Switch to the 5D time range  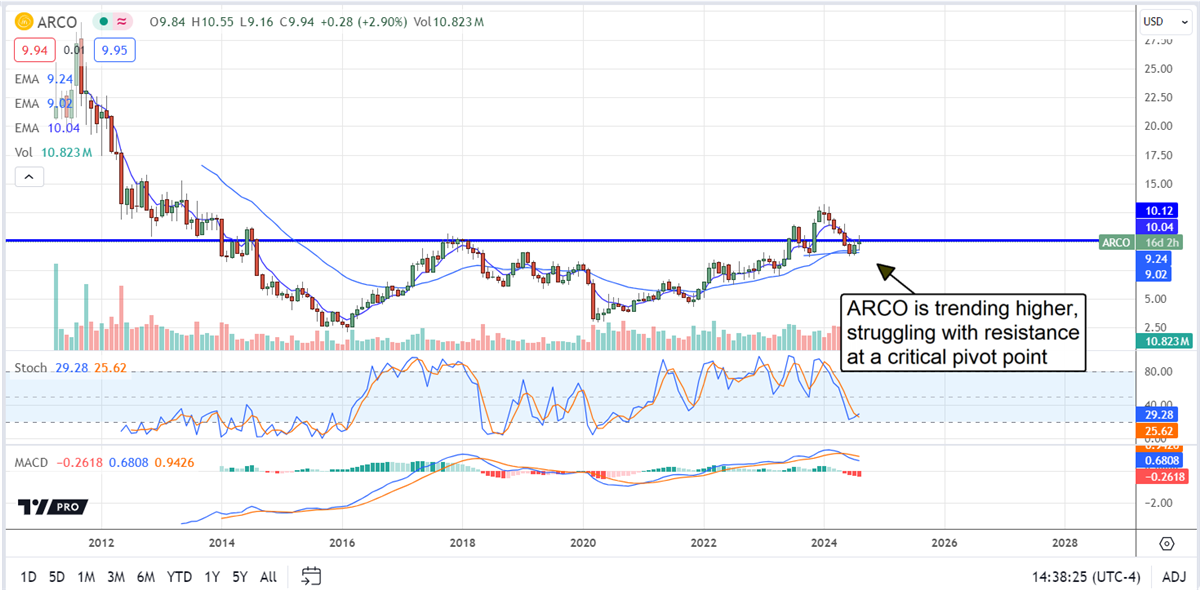(57, 576)
